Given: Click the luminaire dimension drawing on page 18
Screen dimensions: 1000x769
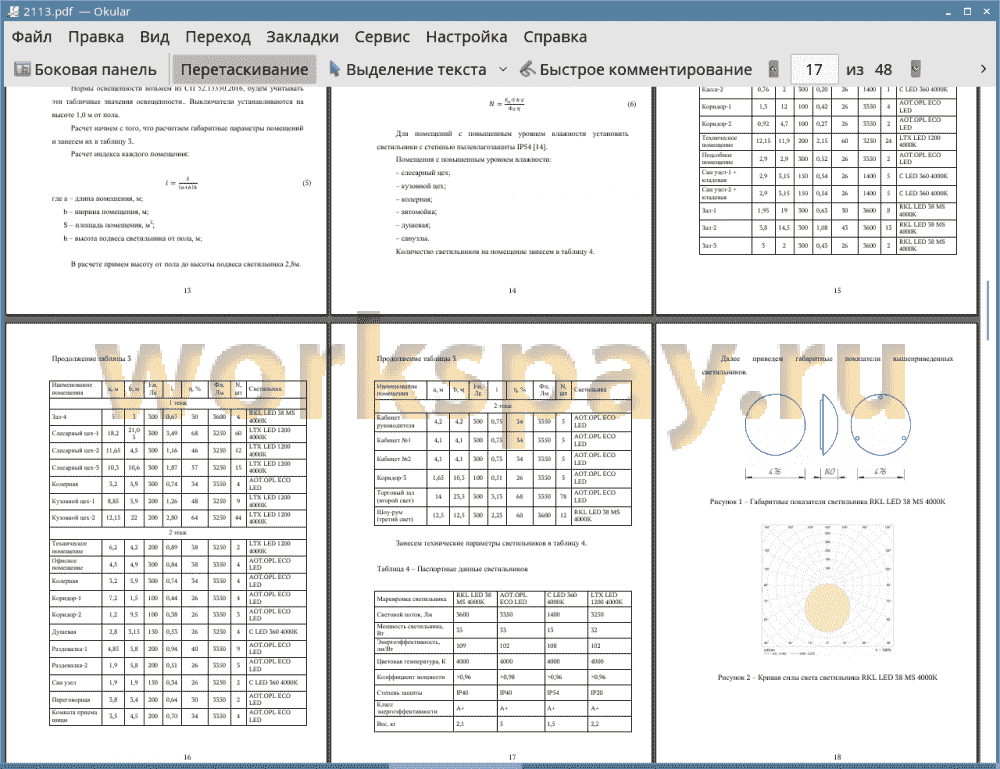Looking at the screenshot, I should pyautogui.click(x=827, y=435).
